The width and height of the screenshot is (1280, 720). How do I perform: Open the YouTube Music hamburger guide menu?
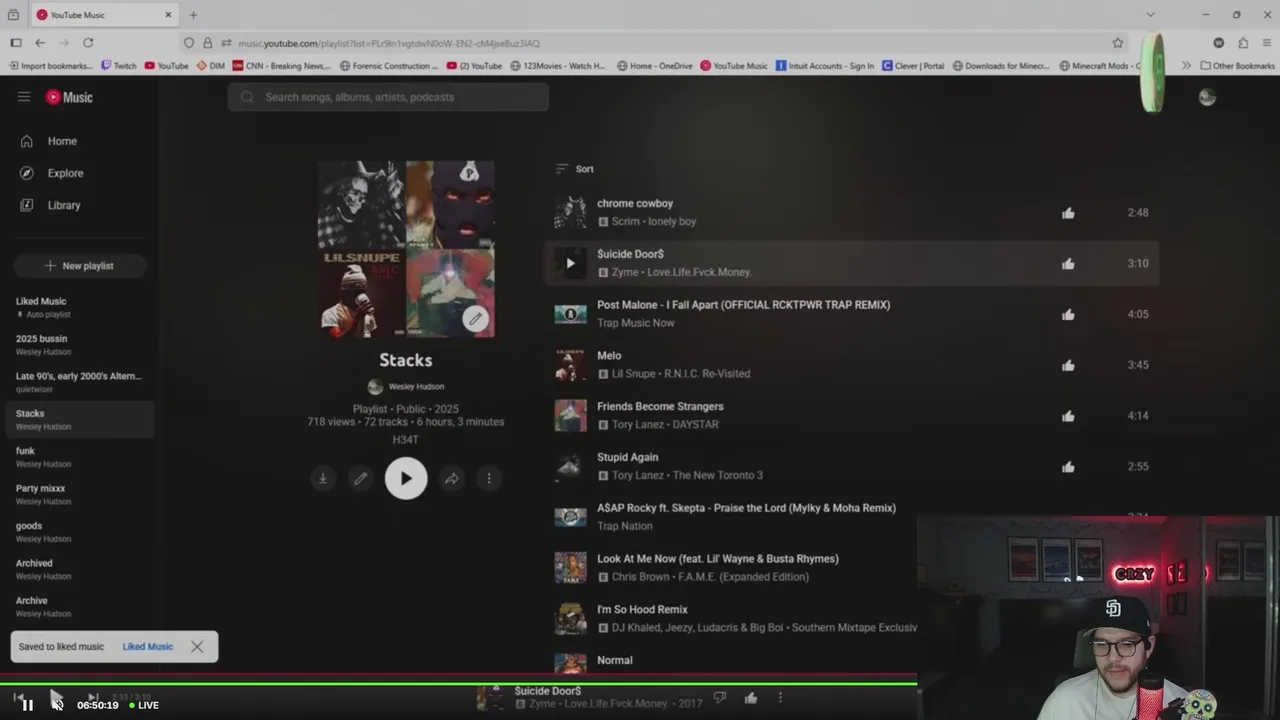(x=24, y=97)
